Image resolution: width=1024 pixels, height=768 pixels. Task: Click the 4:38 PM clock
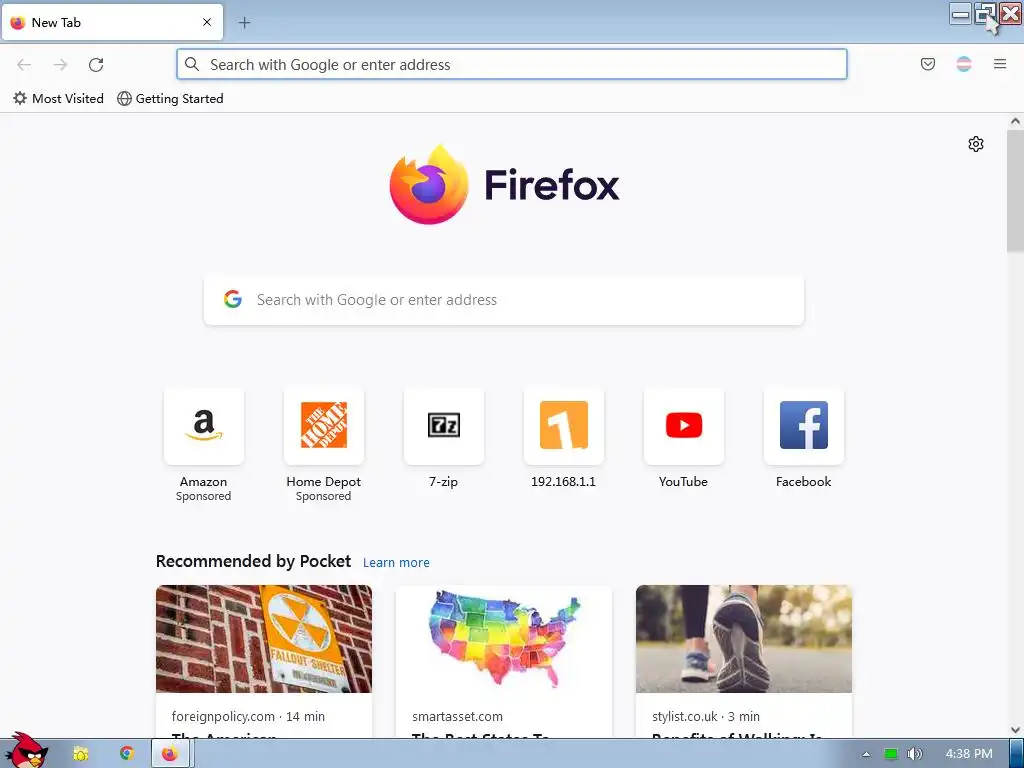click(x=969, y=754)
